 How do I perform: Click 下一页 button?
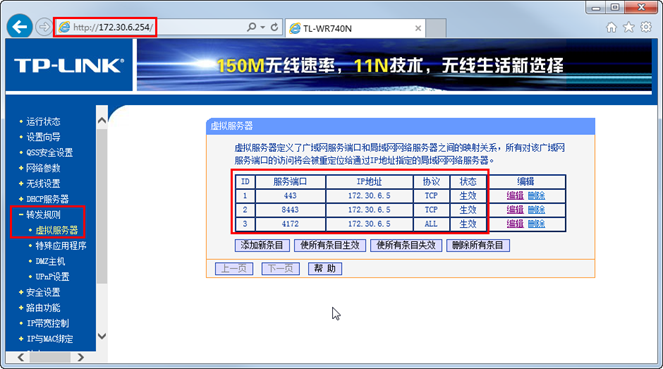[x=281, y=268]
